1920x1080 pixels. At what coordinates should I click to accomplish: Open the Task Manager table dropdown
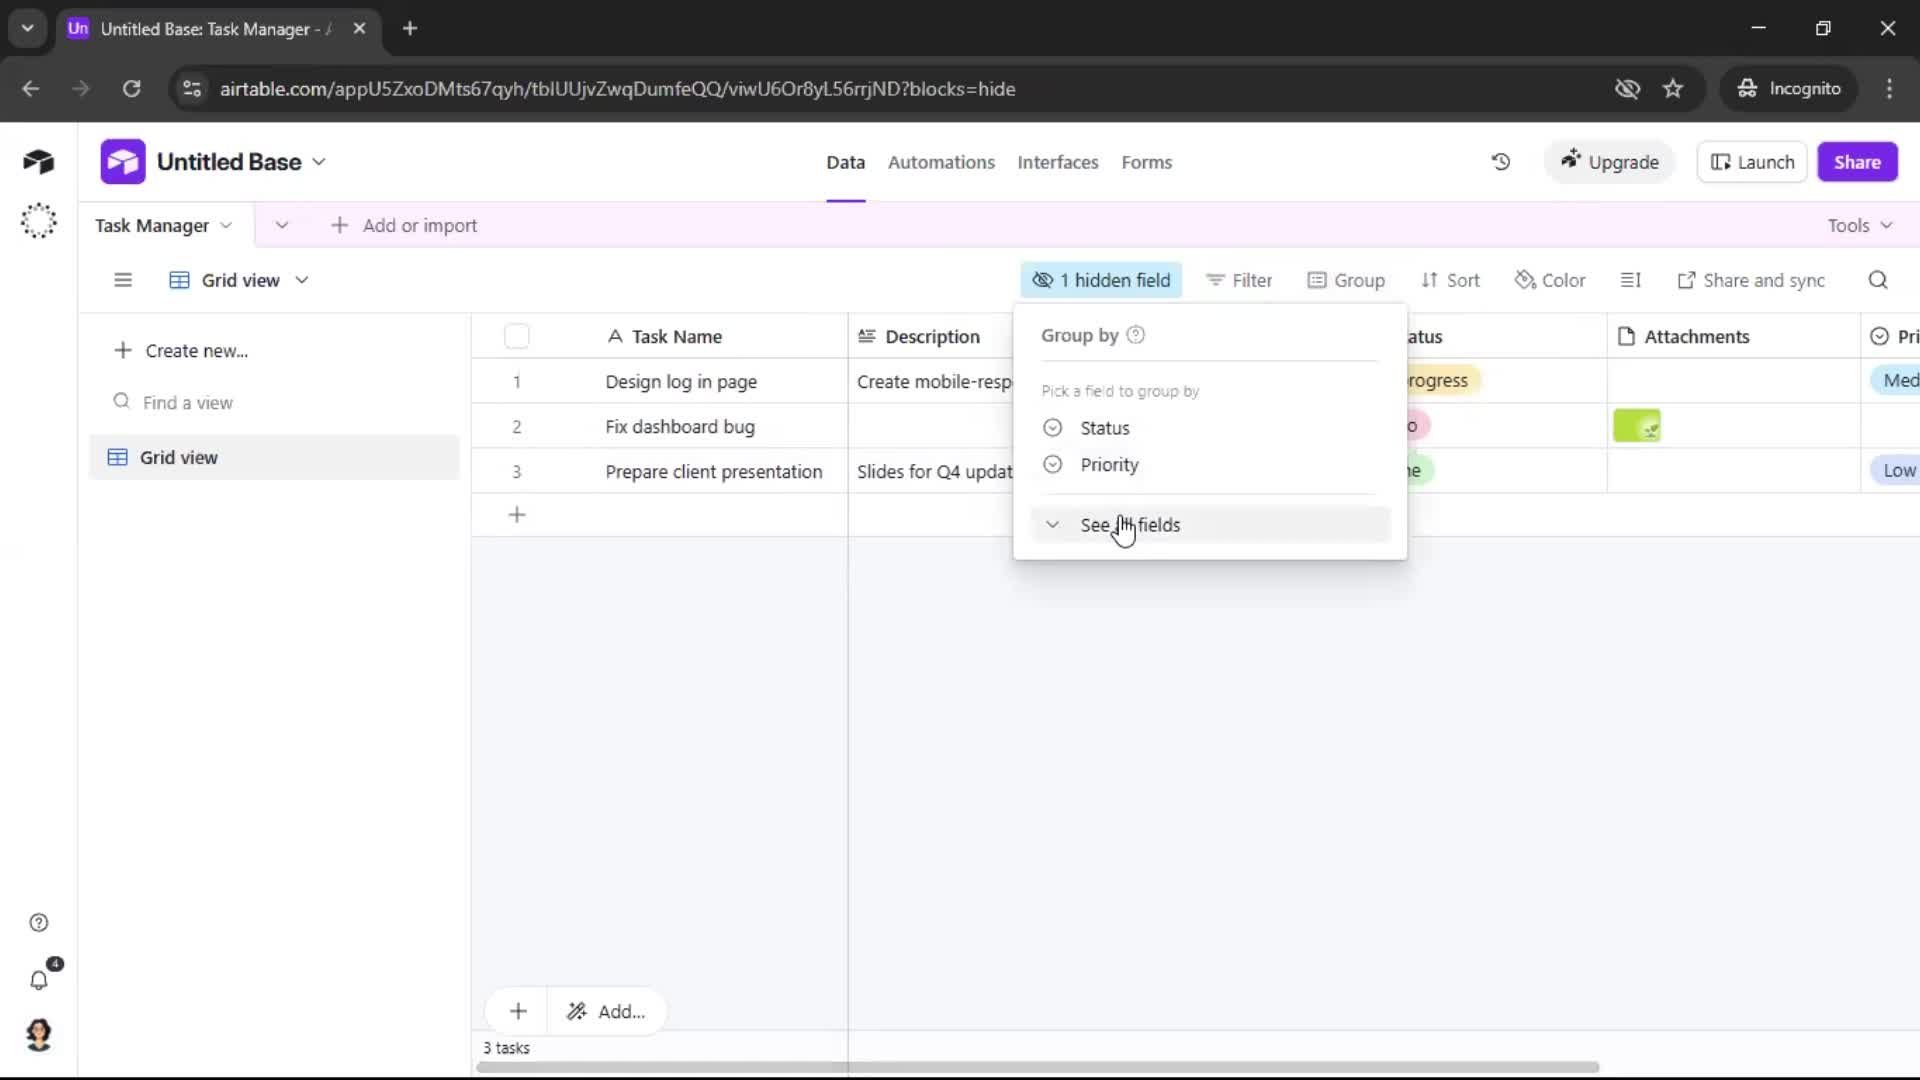point(226,225)
